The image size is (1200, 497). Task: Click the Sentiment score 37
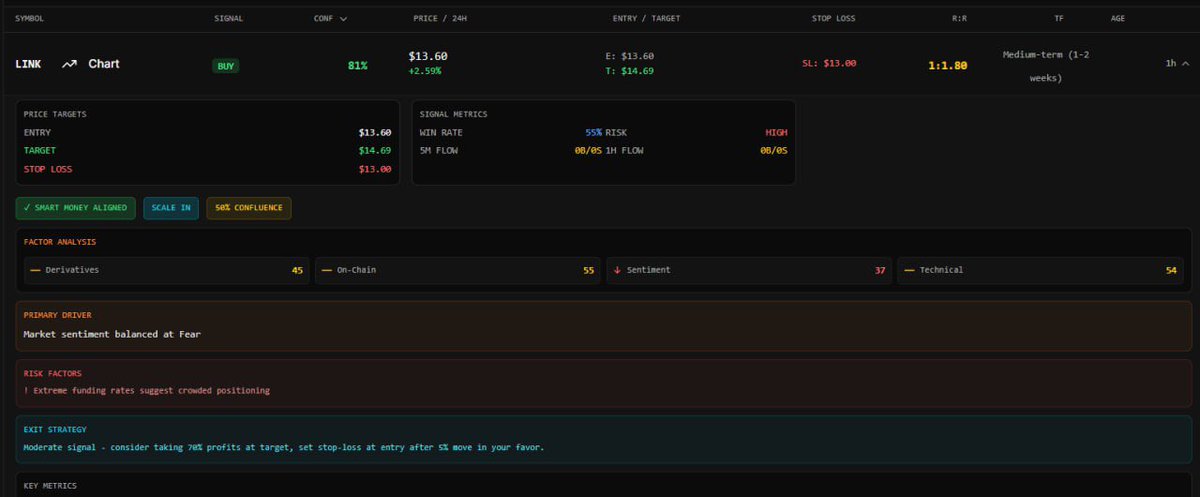click(x=880, y=270)
